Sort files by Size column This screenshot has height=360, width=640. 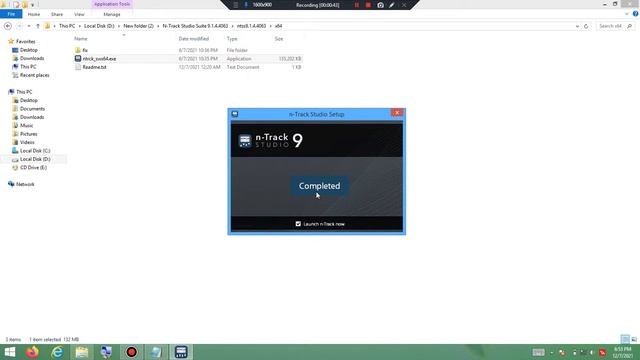(279, 39)
